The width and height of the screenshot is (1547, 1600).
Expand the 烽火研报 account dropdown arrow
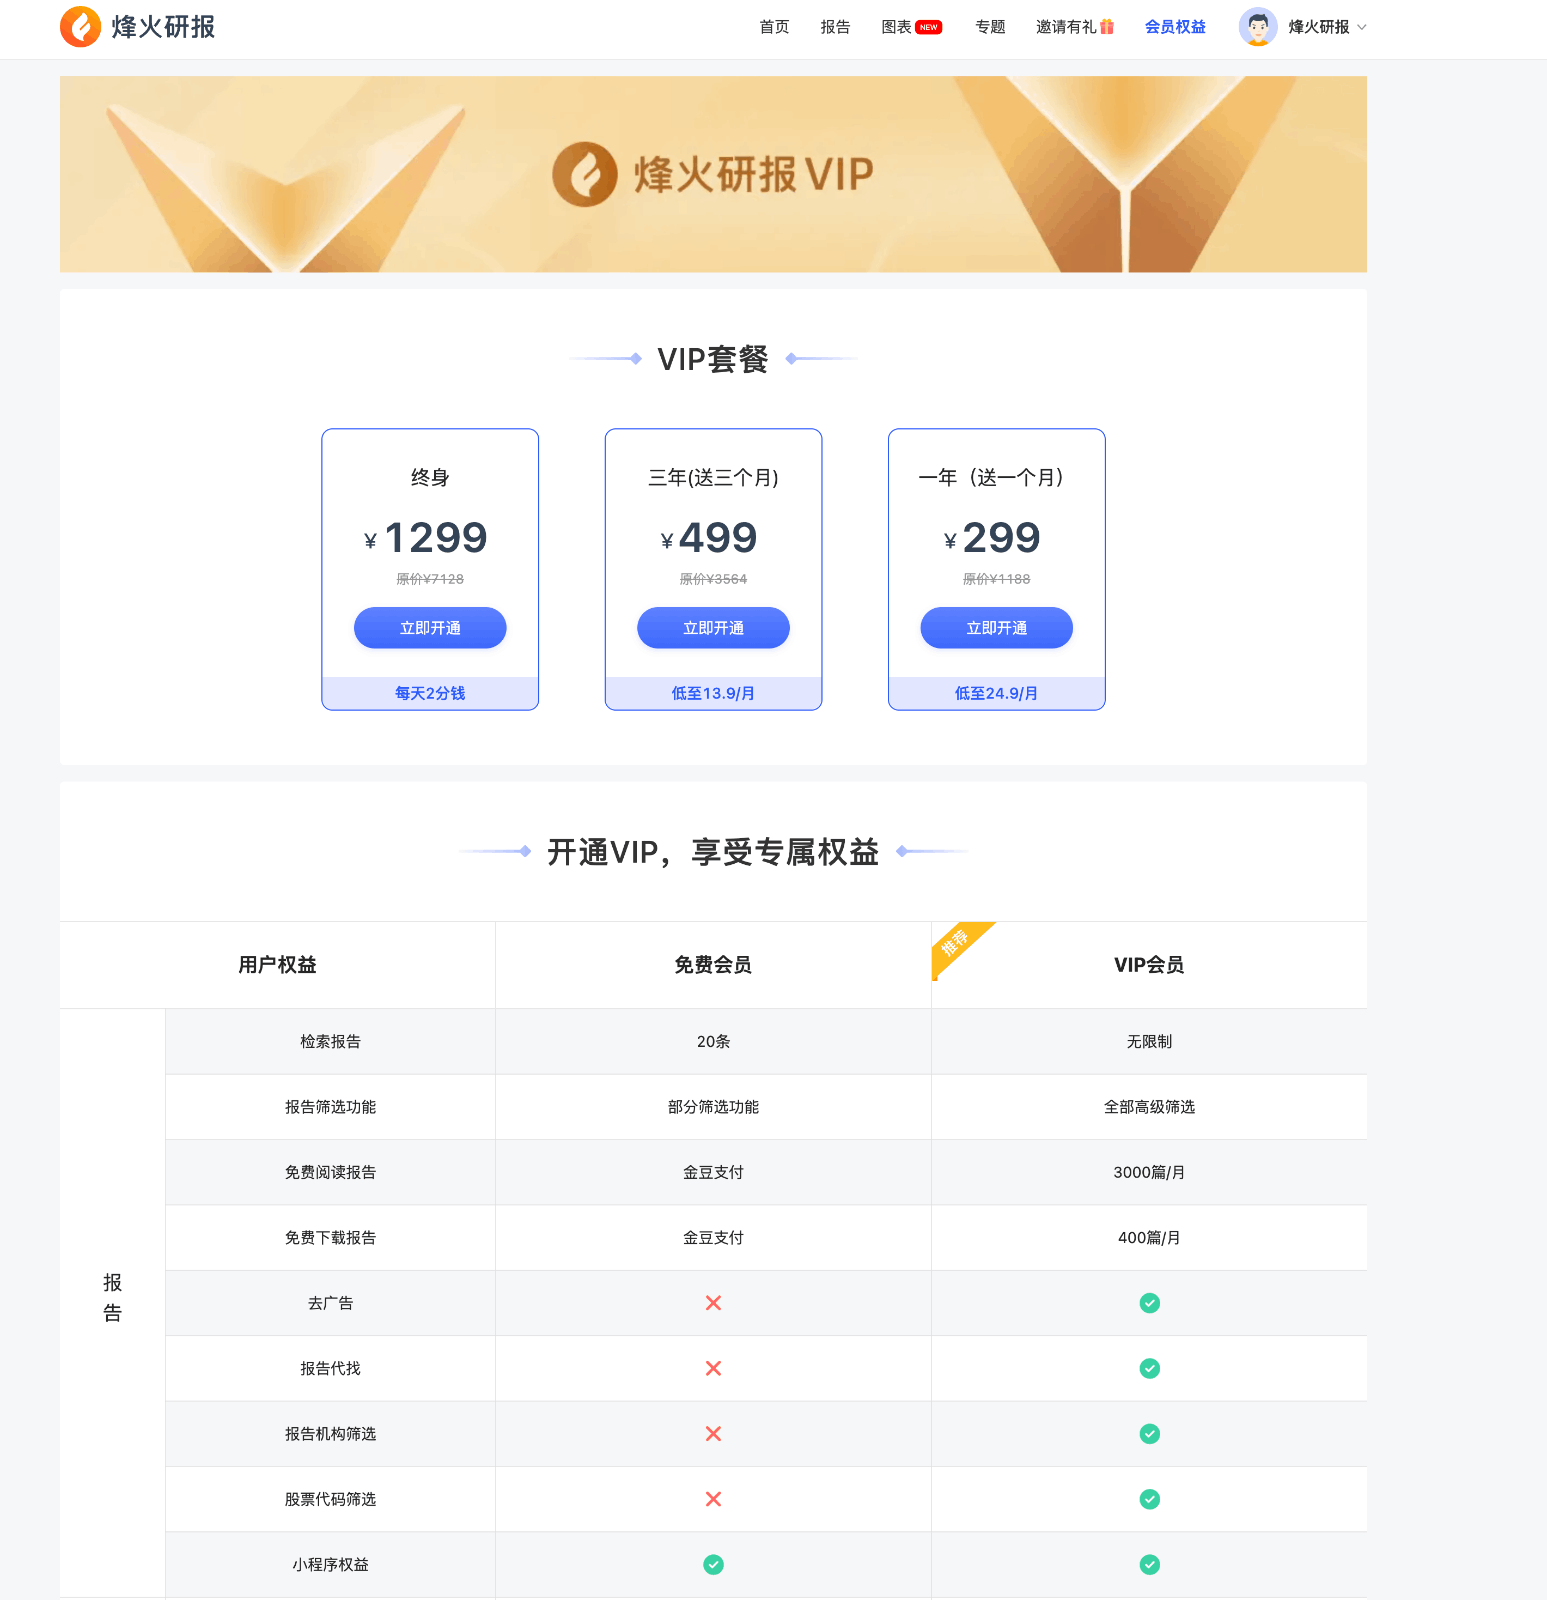pos(1361,27)
